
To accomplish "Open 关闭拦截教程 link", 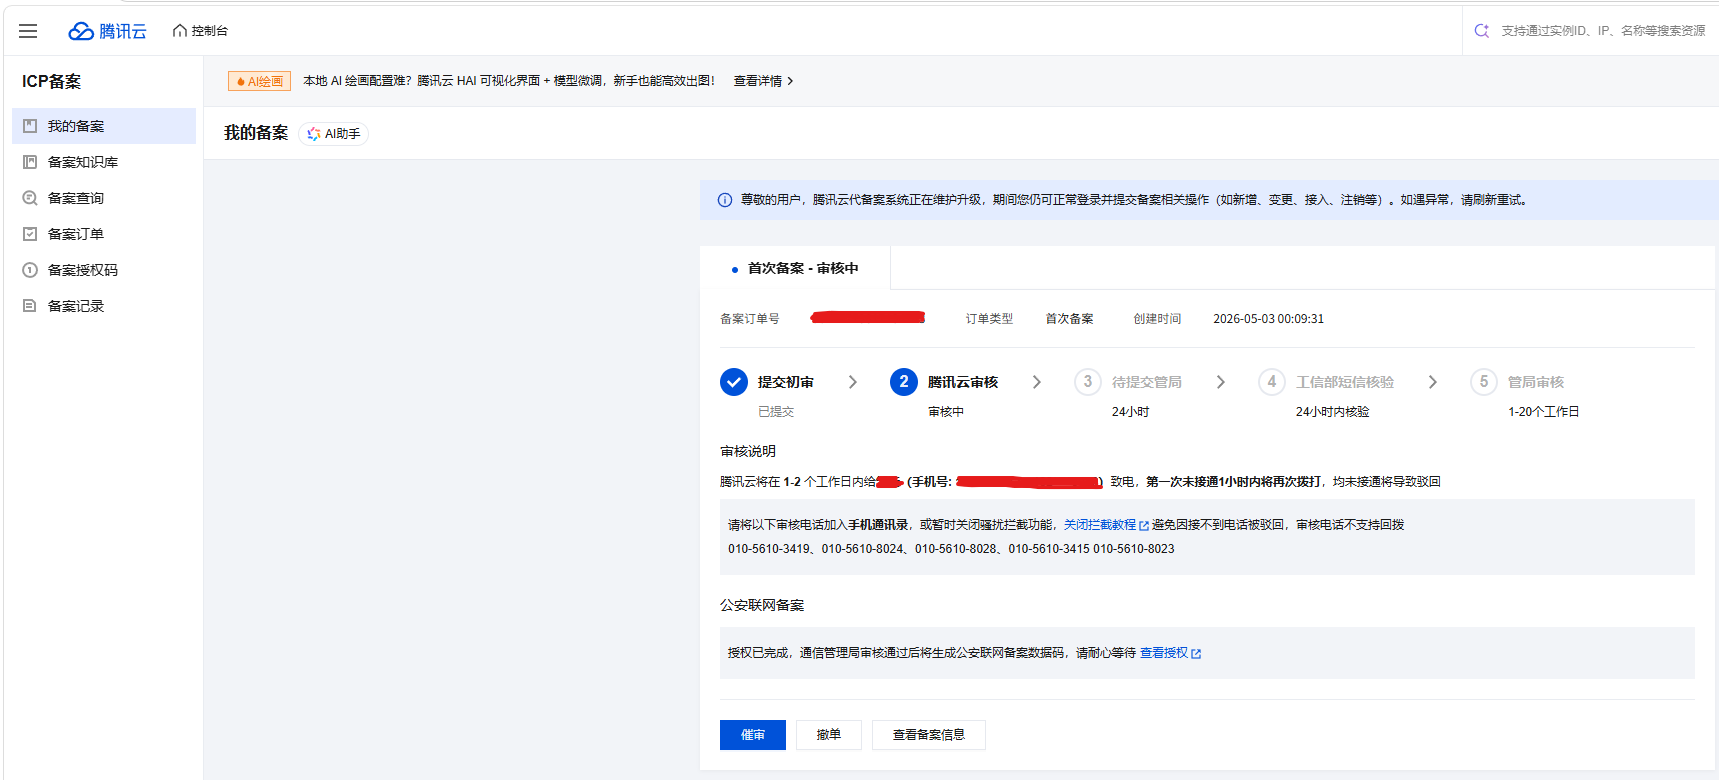I will coord(1099,525).
